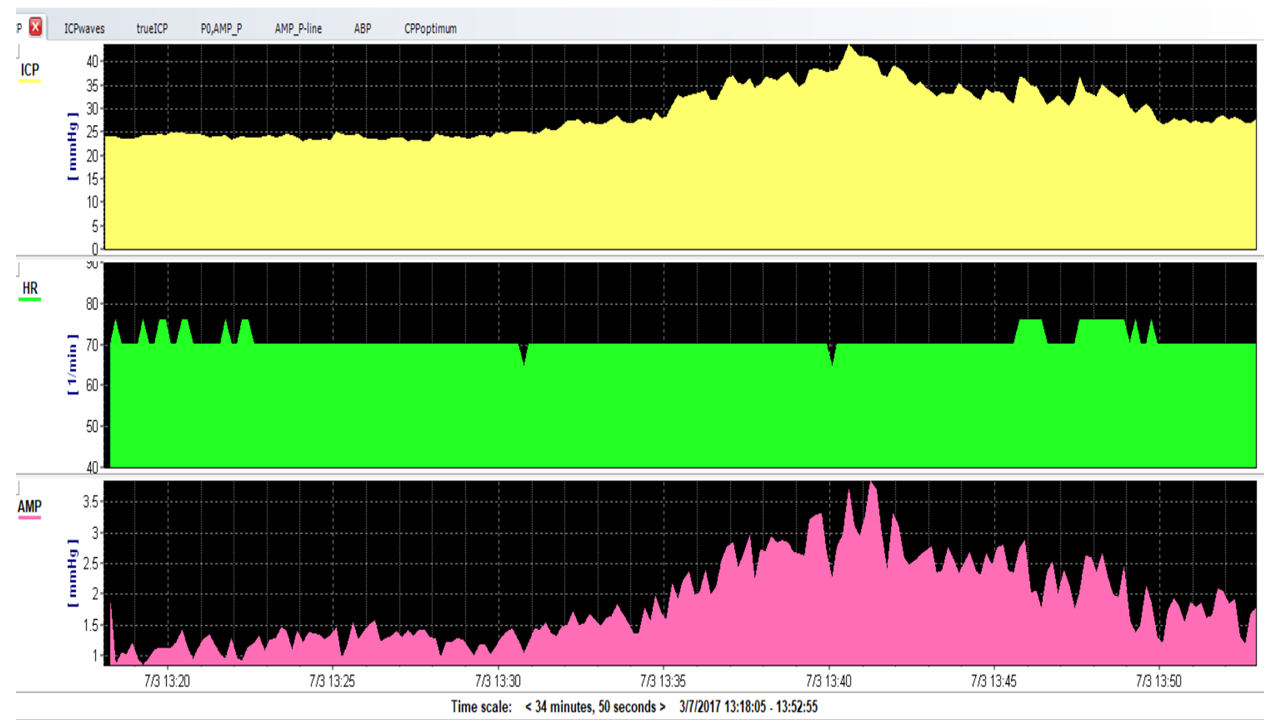Select the AMP signal label
Viewport: 1280px width, 720px height.
tap(30, 507)
